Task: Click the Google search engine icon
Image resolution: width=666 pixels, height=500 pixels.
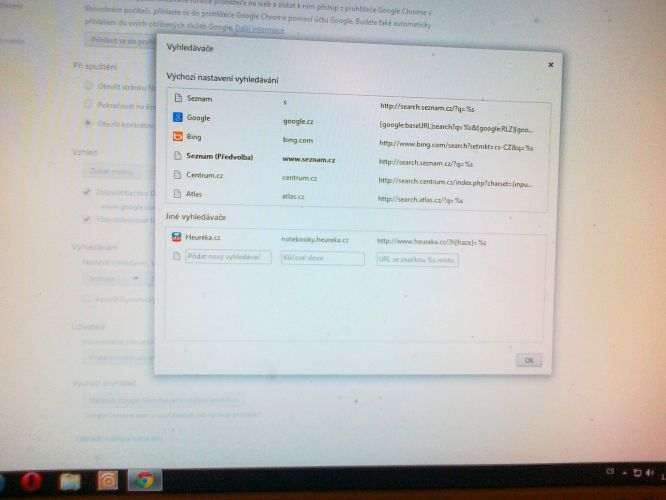Action: coord(178,117)
